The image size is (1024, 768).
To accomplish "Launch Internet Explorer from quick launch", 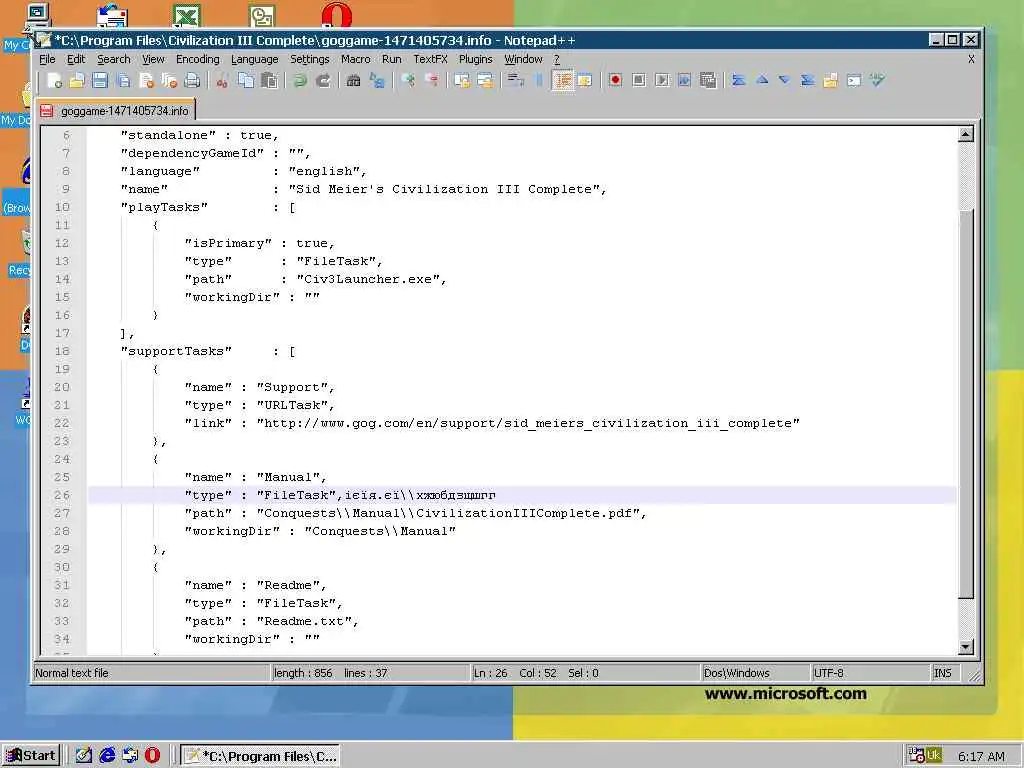I will tap(107, 756).
